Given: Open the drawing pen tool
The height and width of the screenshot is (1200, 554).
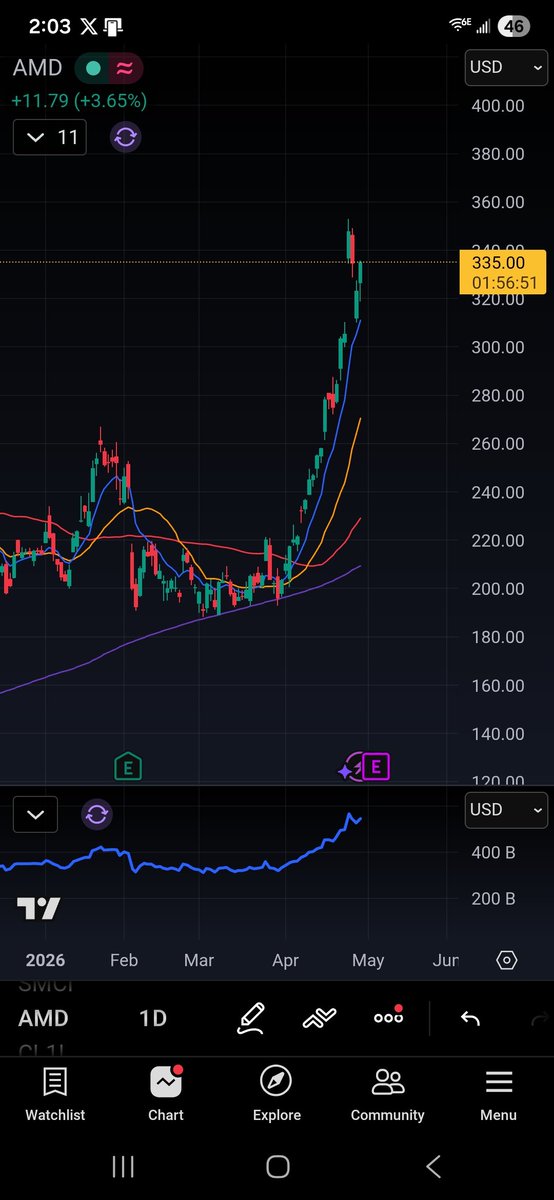Looking at the screenshot, I should point(251,1018).
